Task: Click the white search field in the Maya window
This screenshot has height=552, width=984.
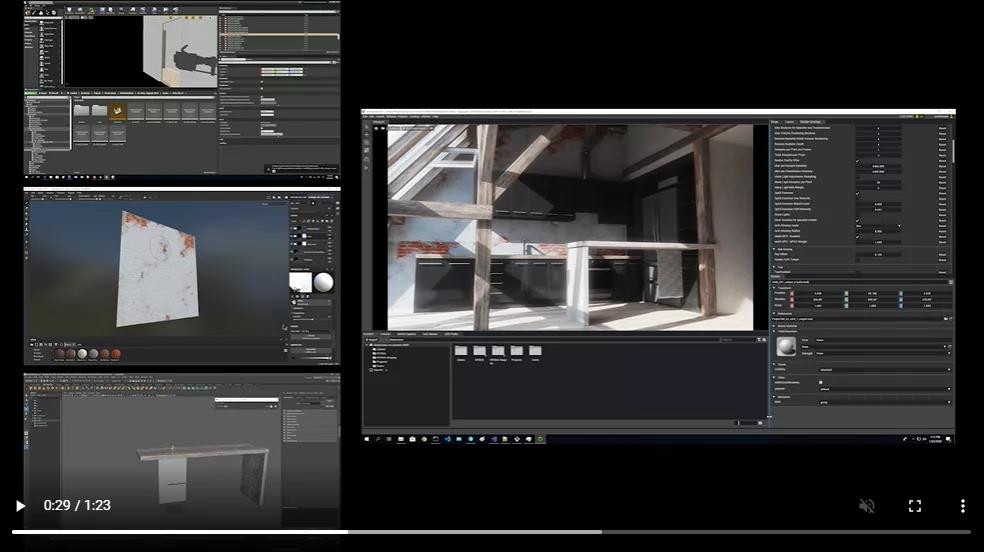Action: coord(246,399)
